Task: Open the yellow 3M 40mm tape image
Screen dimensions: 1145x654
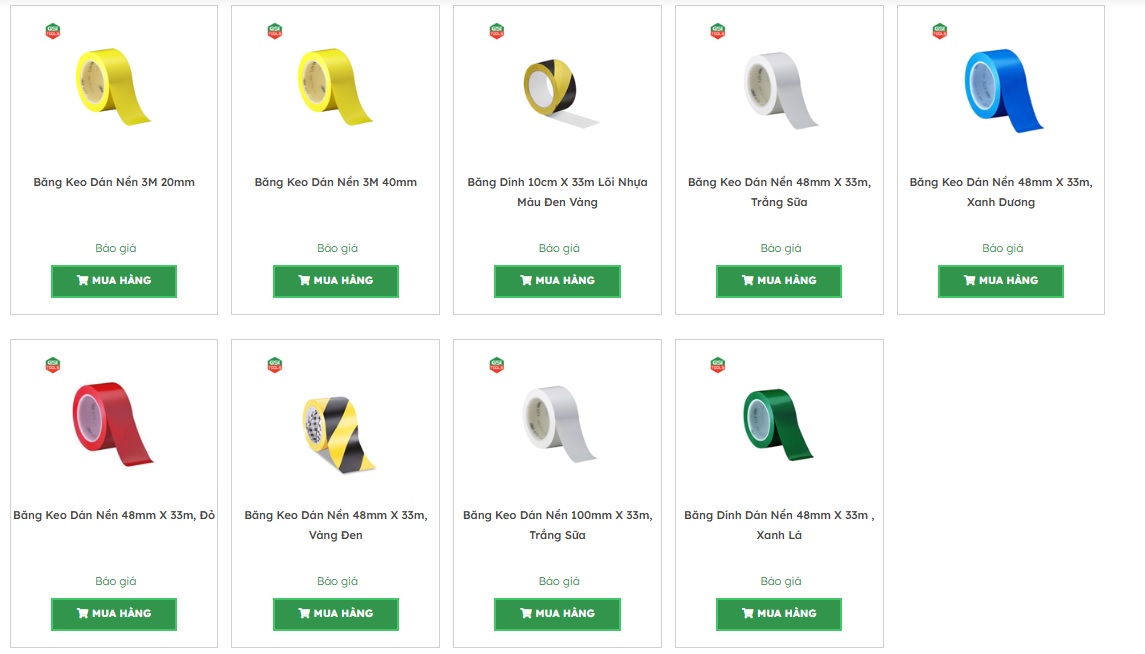Action: coord(335,86)
